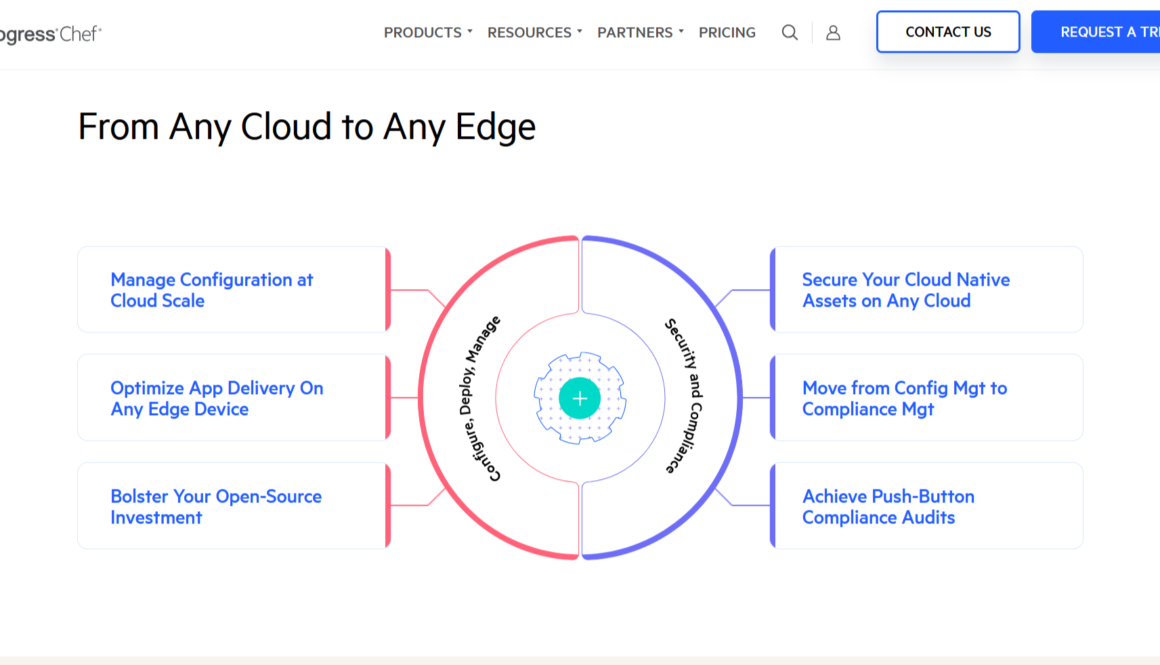This screenshot has width=1160, height=665.
Task: Select Optimize App Delivery On Any Edge Device
Action: point(217,398)
